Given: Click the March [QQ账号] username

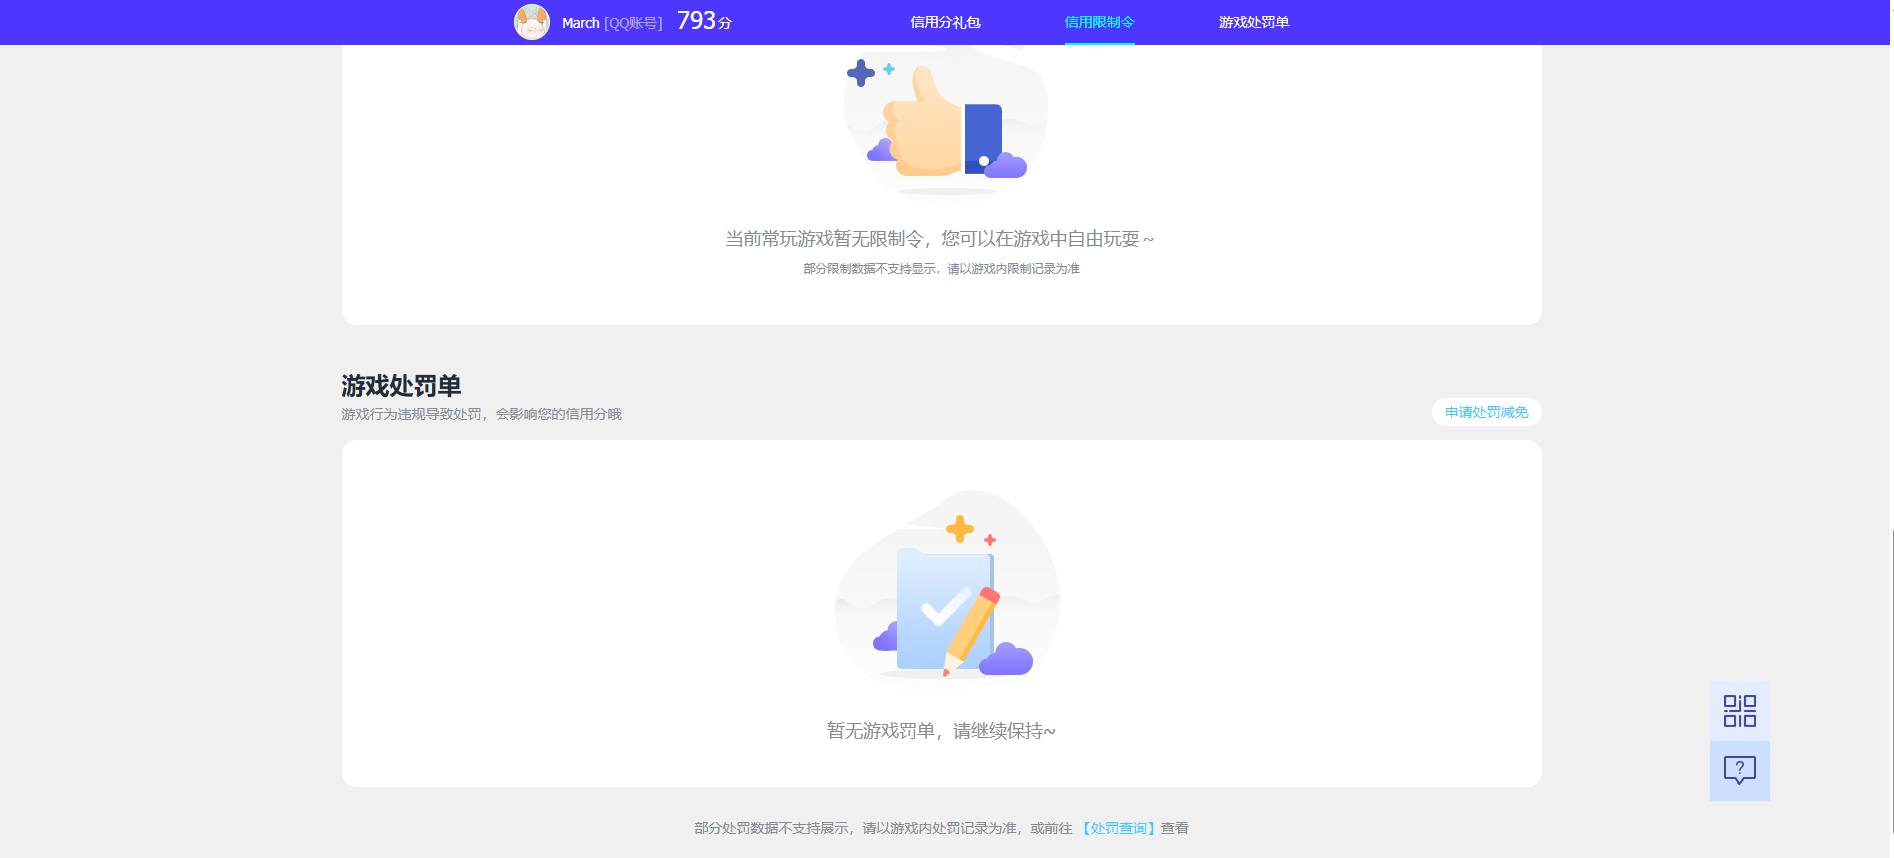Looking at the screenshot, I should (x=612, y=23).
